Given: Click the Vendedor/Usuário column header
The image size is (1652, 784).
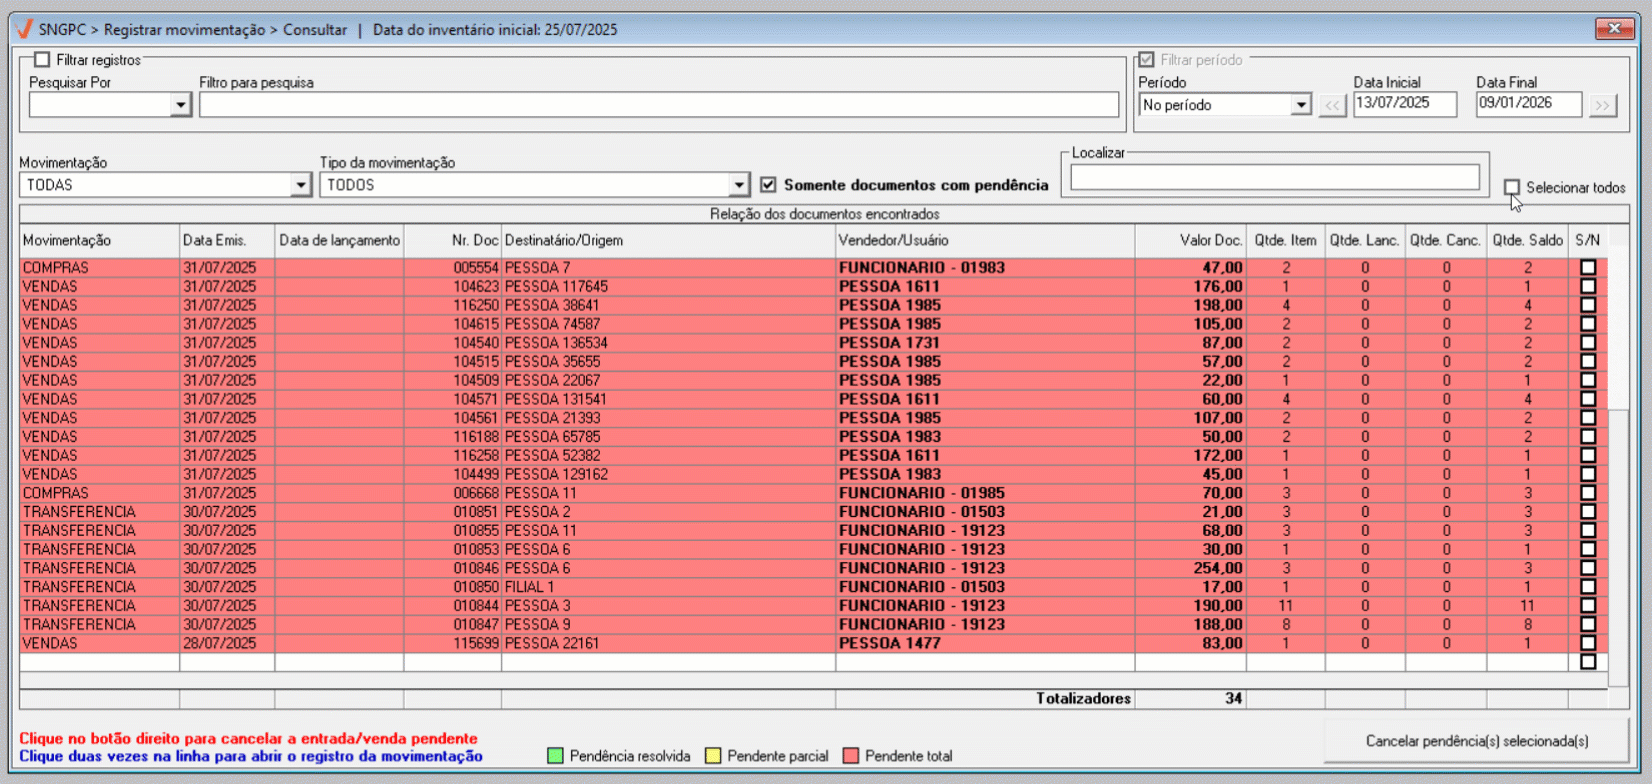Looking at the screenshot, I should 985,240.
